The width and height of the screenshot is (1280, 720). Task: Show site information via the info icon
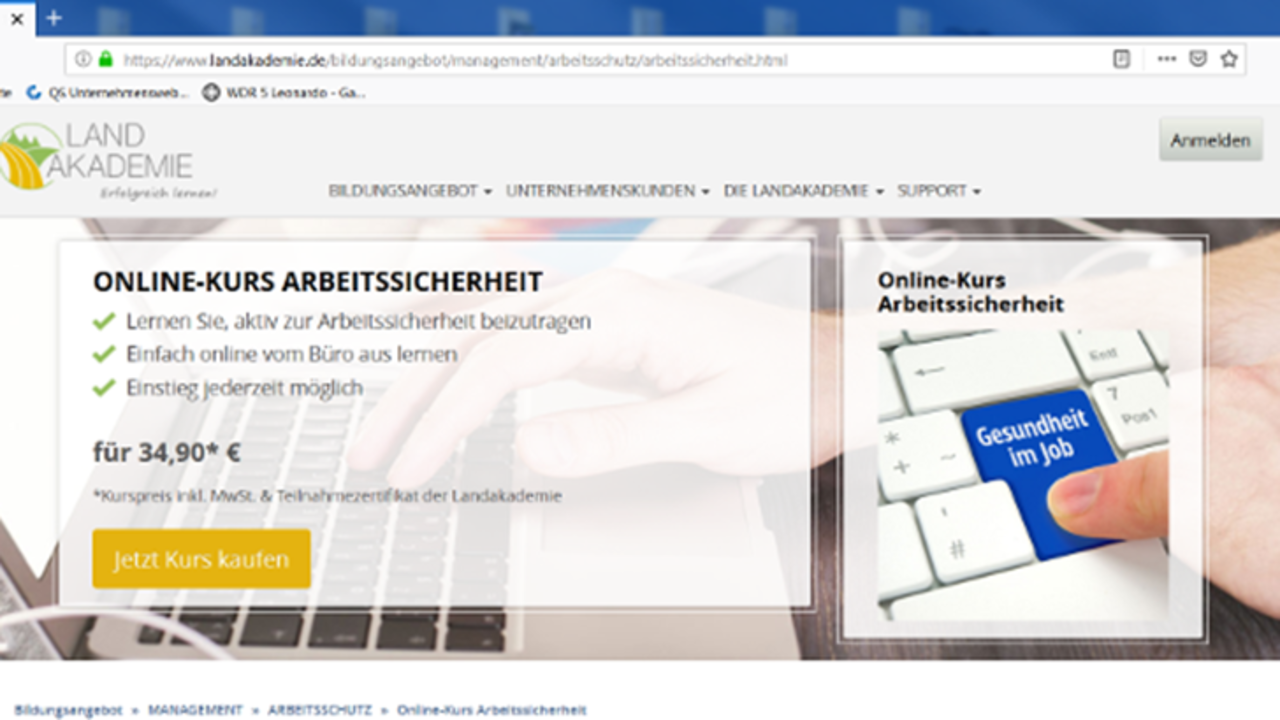83,60
